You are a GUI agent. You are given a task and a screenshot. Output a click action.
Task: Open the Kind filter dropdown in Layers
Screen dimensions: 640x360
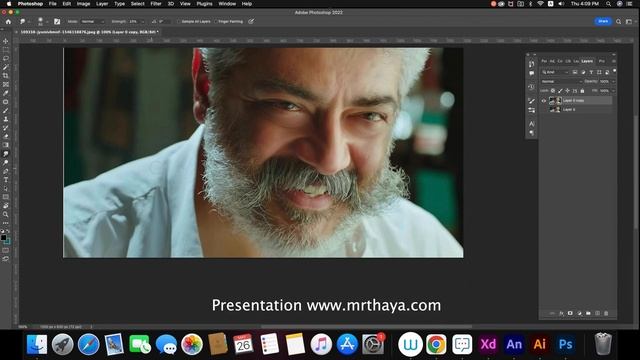555,72
